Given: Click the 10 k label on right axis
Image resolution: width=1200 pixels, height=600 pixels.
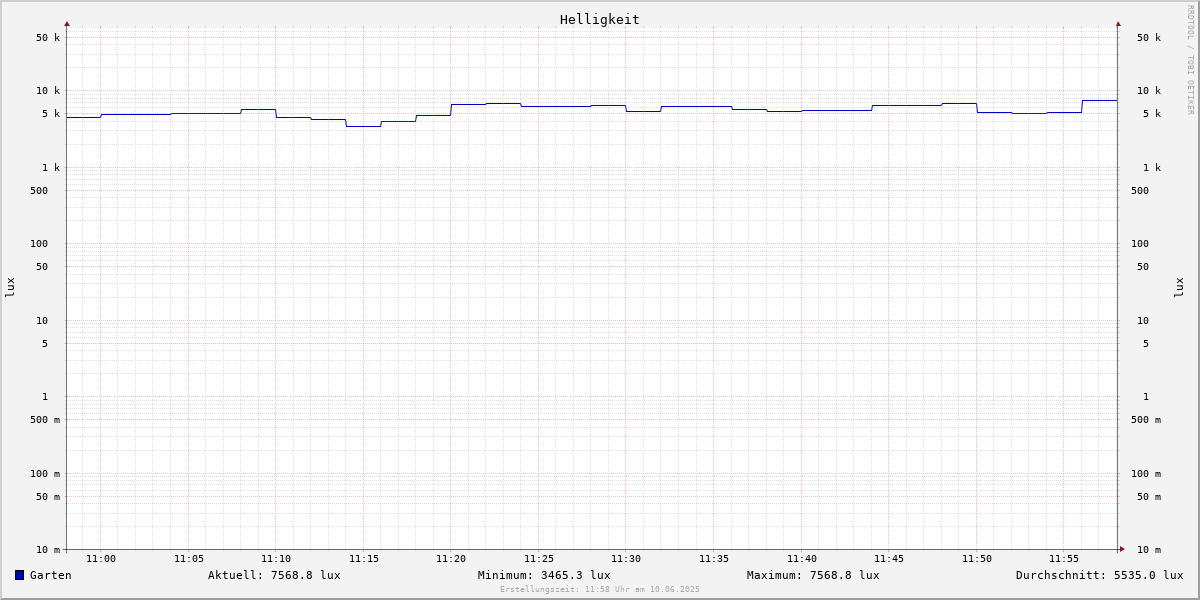Looking at the screenshot, I should pyautogui.click(x=1149, y=91).
